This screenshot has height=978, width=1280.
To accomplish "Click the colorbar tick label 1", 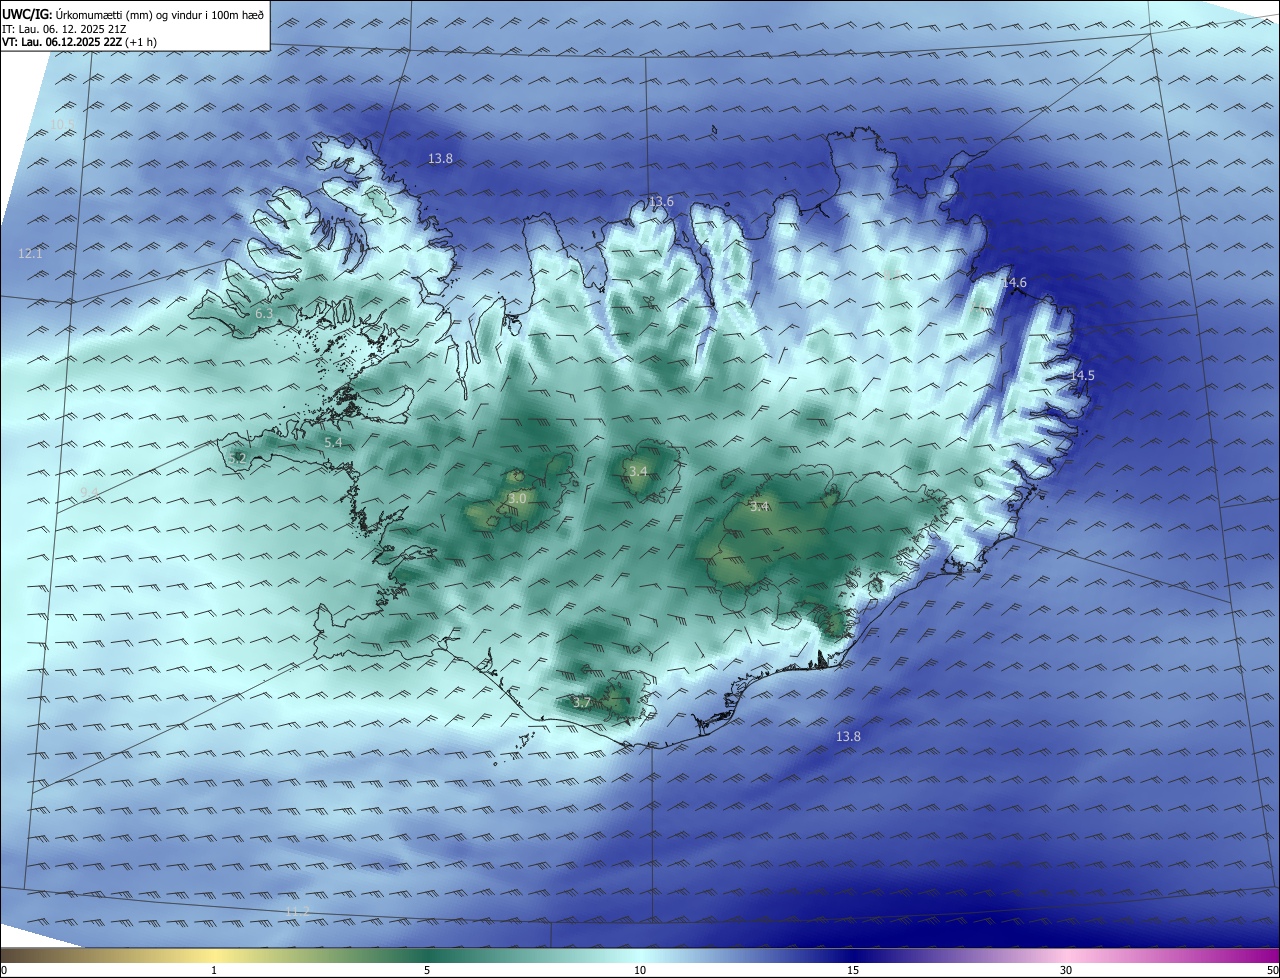I will (x=215, y=970).
